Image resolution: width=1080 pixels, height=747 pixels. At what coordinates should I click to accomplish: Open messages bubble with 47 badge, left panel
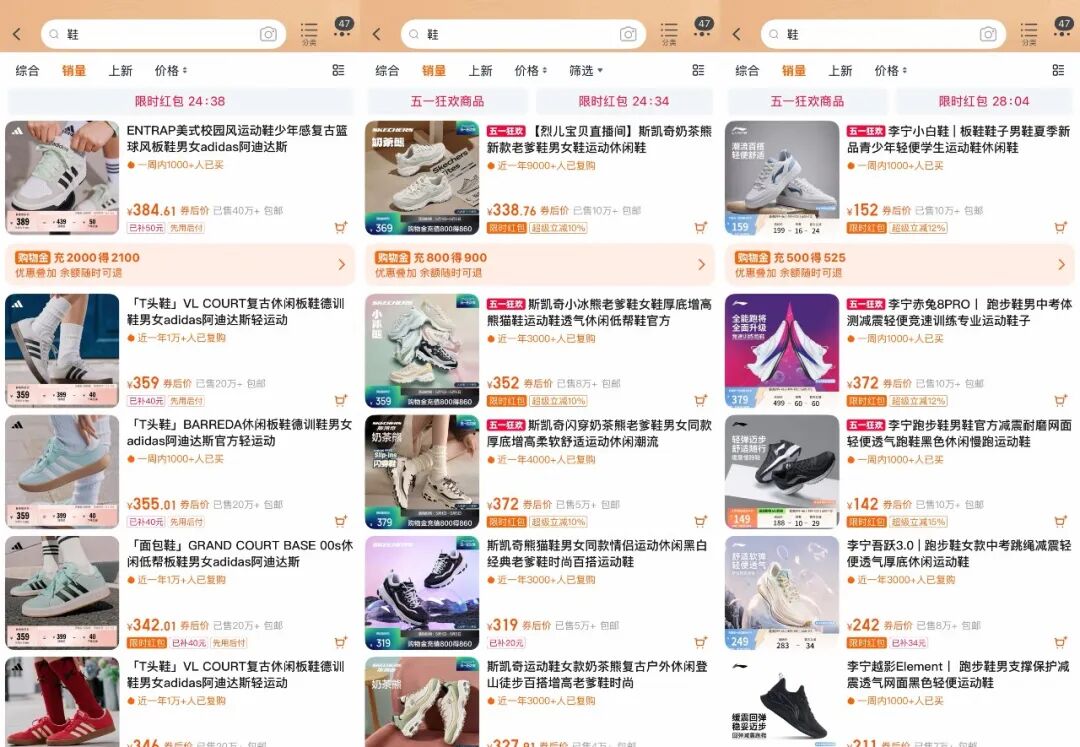coord(344,26)
